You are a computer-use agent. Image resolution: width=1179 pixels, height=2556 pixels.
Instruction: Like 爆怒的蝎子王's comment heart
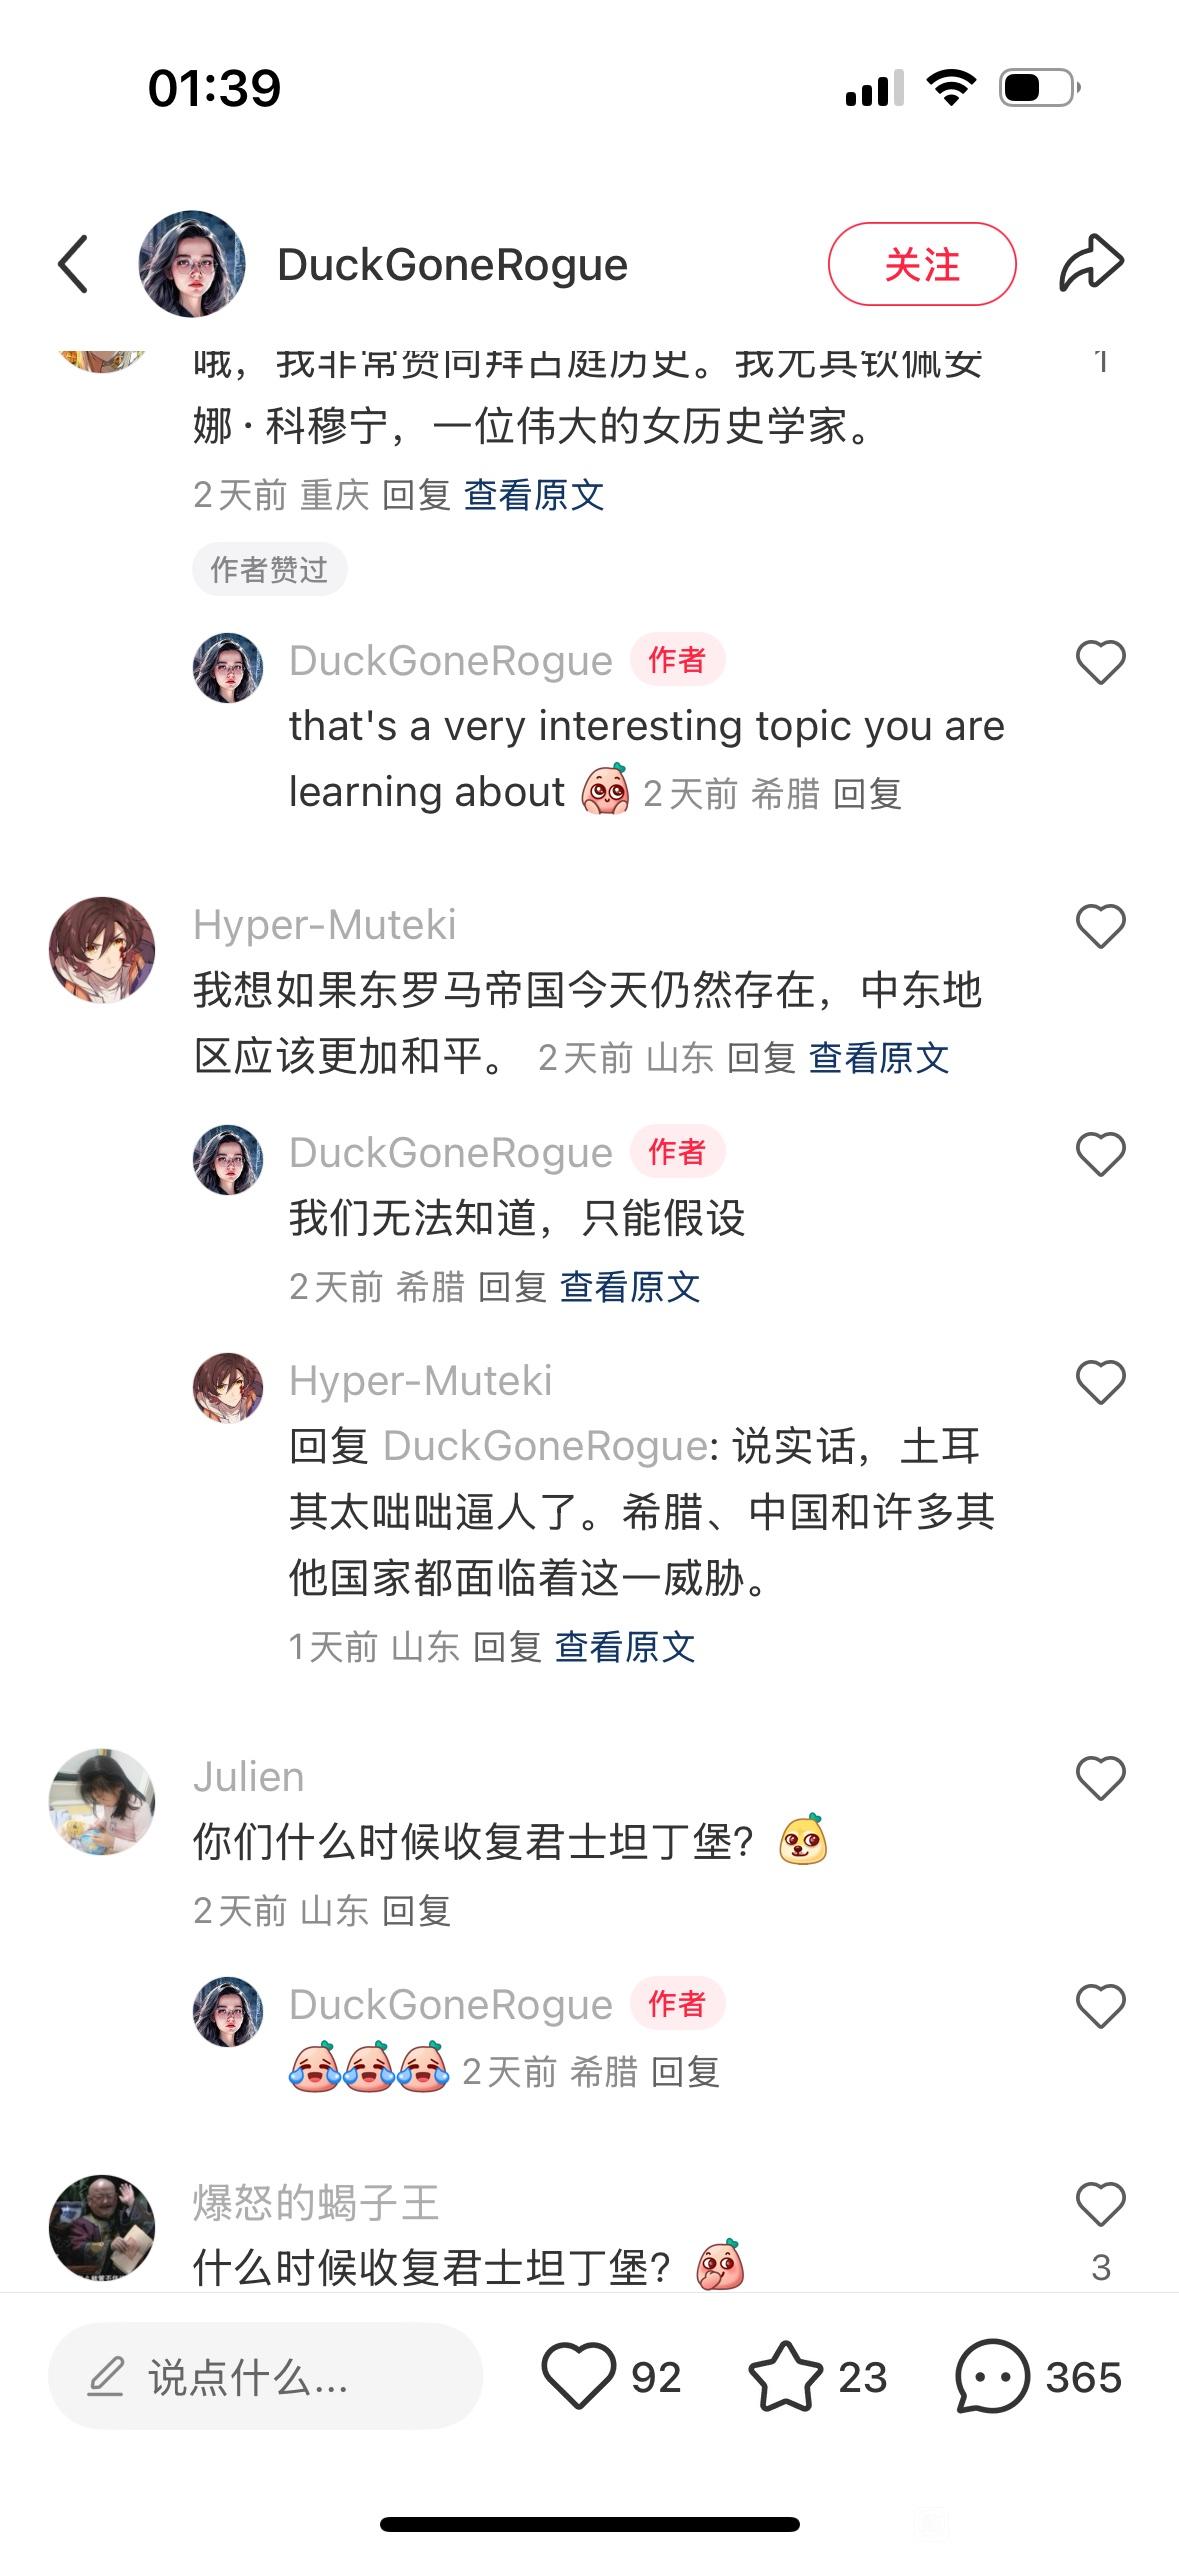[1100, 2204]
